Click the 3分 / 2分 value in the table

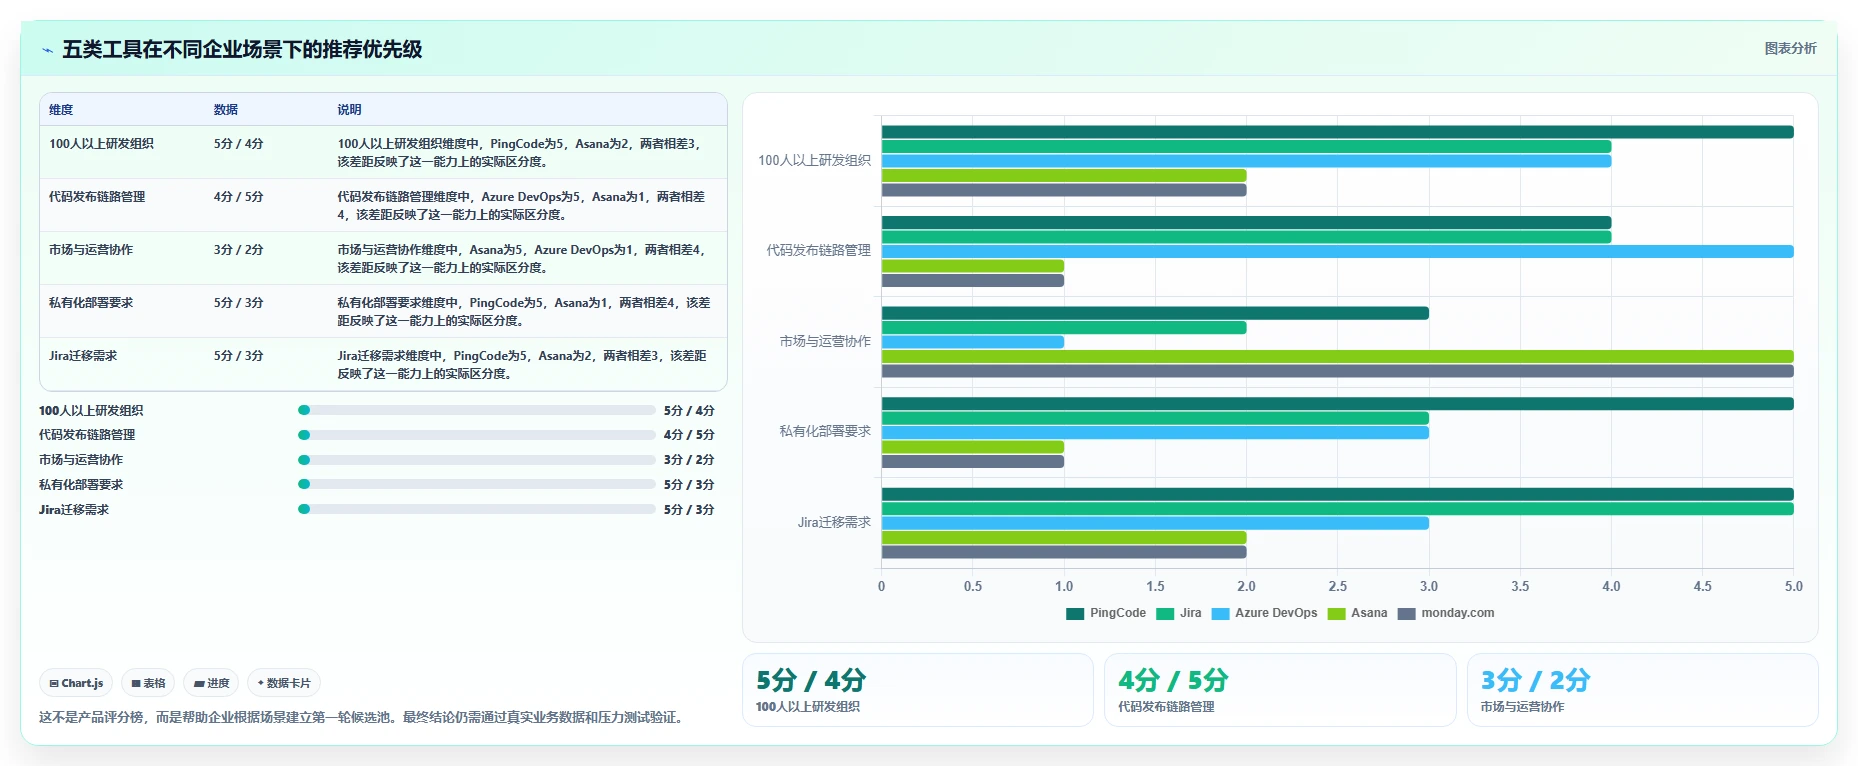click(x=238, y=250)
